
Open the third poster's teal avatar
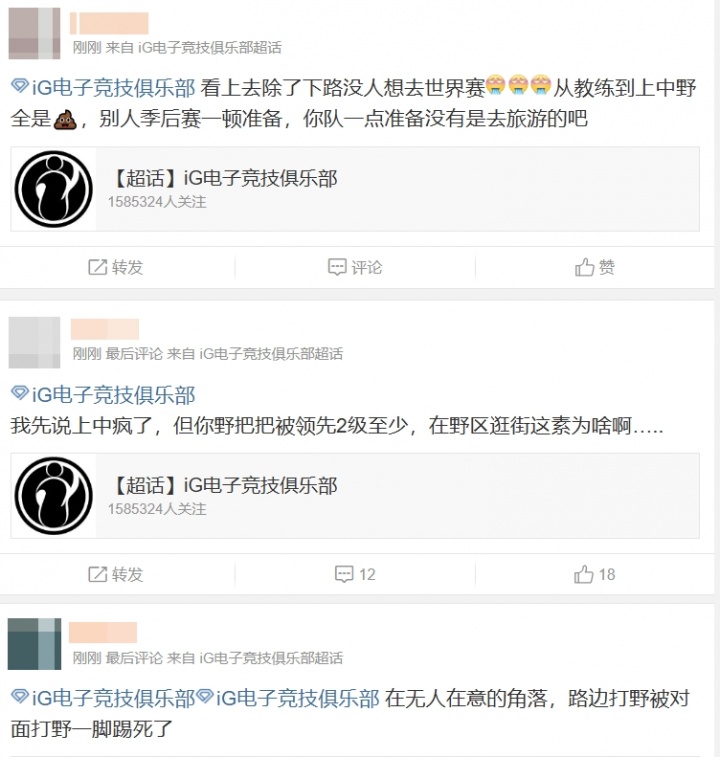pyautogui.click(x=34, y=644)
